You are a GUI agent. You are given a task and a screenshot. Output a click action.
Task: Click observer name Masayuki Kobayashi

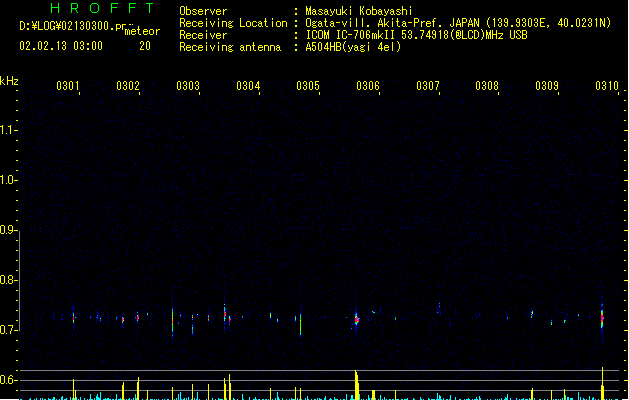[359, 11]
